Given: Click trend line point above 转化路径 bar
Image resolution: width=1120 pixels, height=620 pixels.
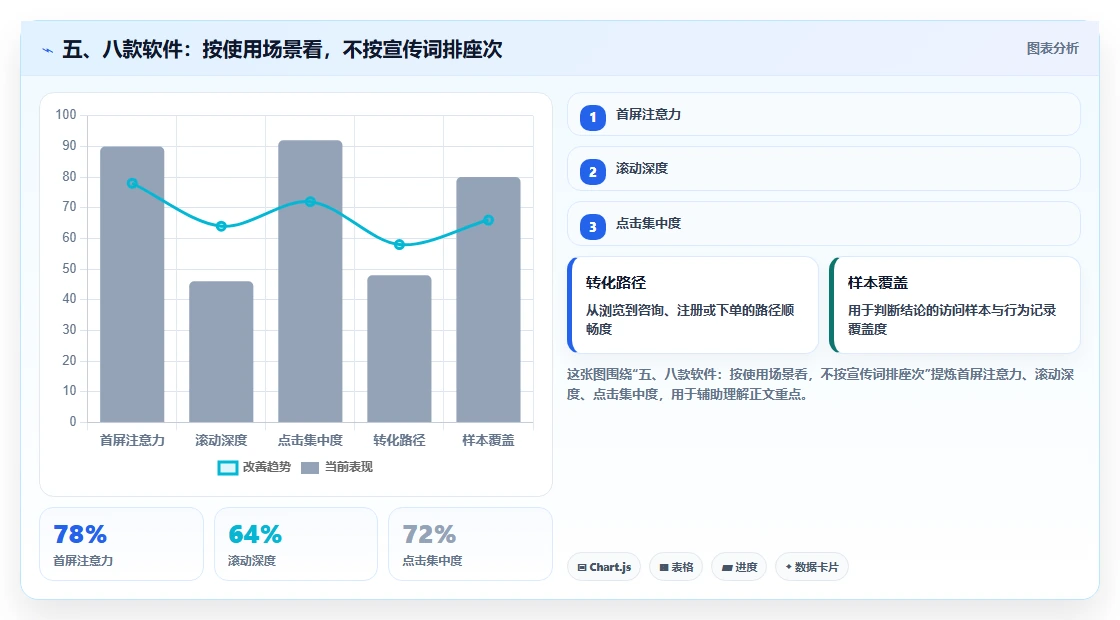Looking at the screenshot, I should [x=399, y=244].
